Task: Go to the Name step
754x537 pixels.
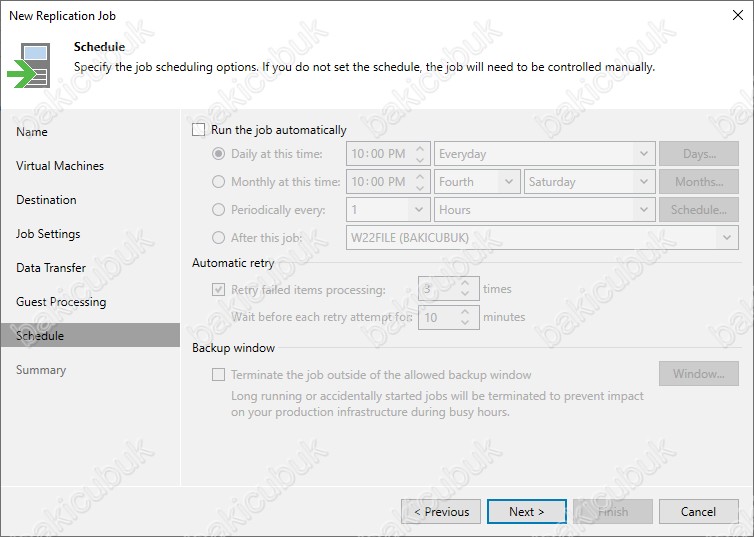Action: (32, 132)
